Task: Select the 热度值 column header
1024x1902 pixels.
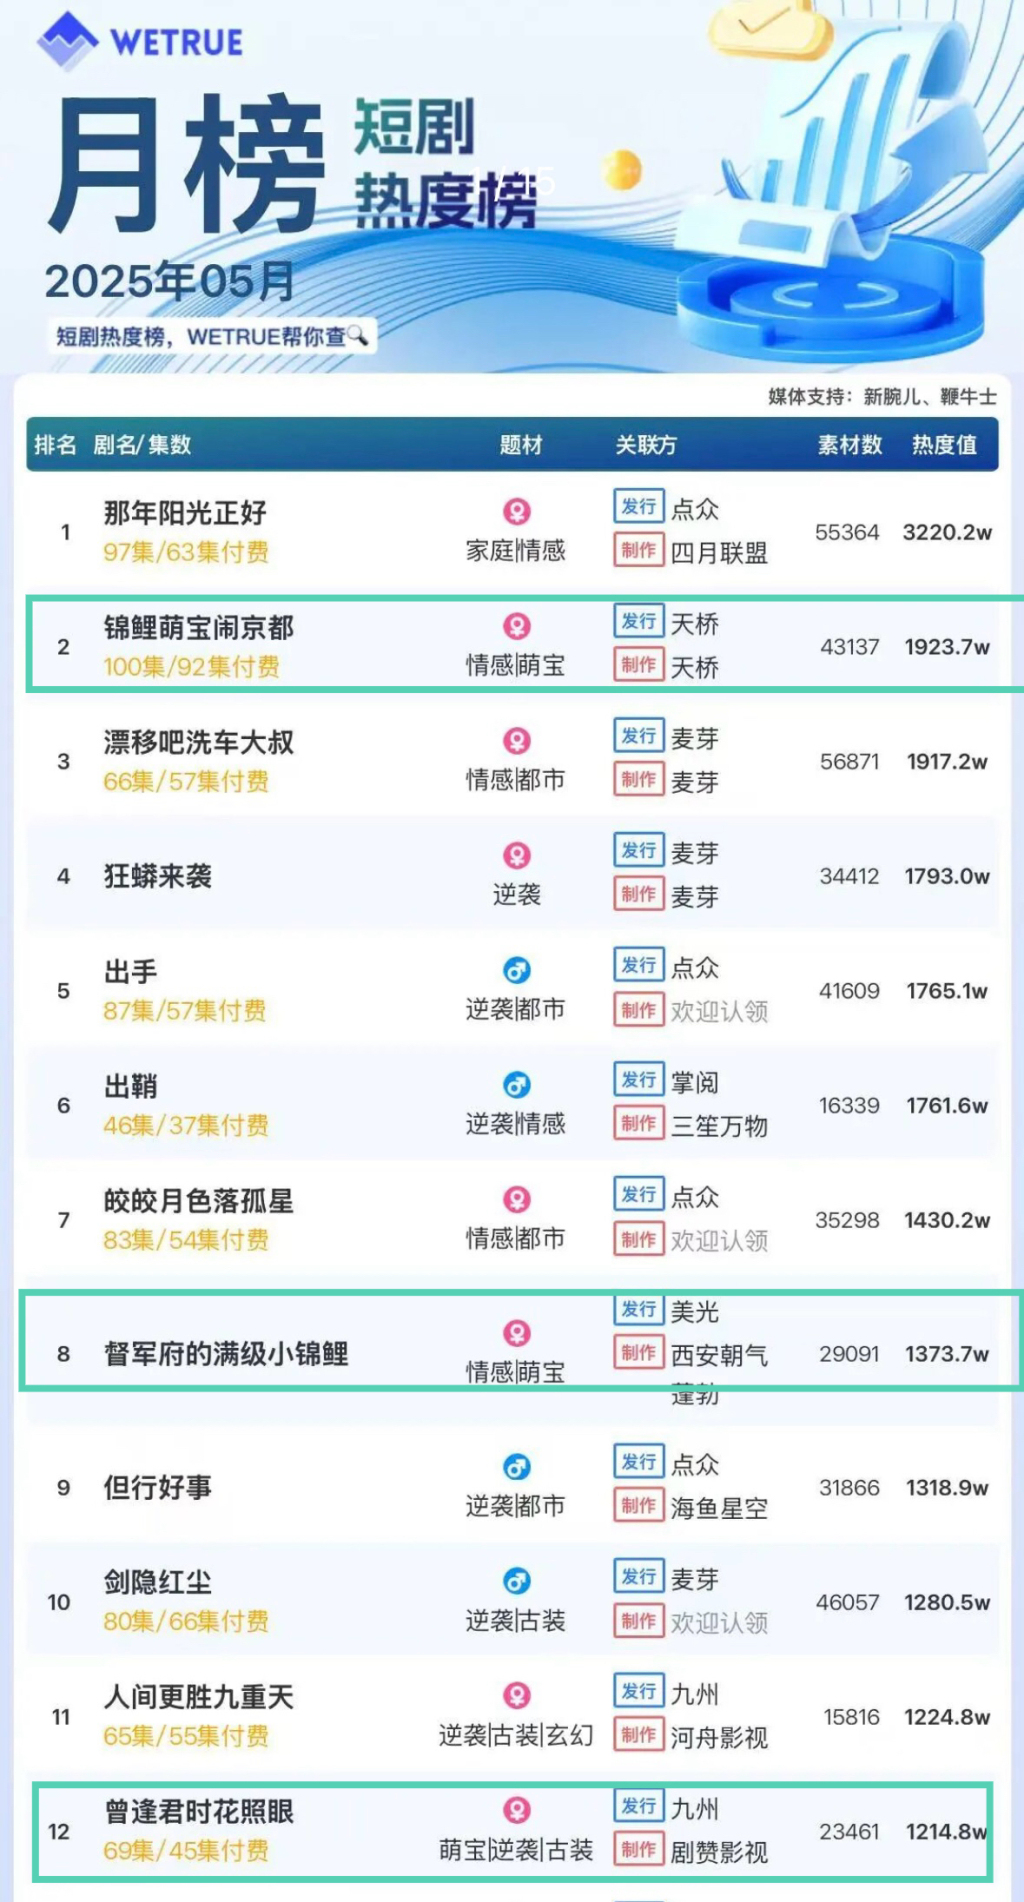Action: tap(943, 445)
